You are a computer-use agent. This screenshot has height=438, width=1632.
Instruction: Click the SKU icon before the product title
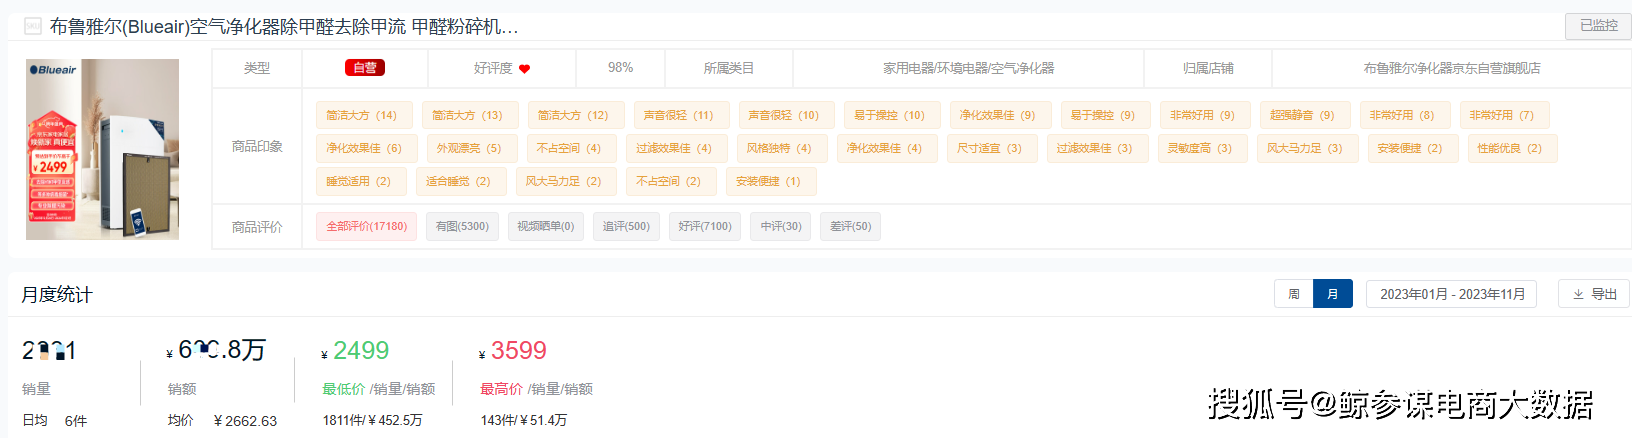click(x=33, y=27)
